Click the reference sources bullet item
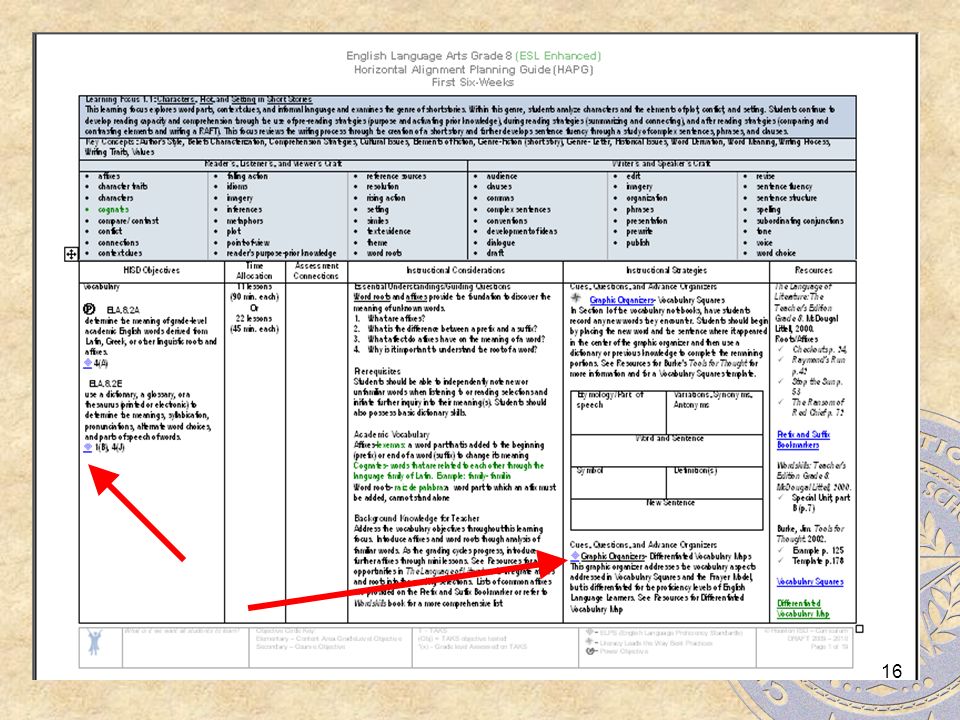 [x=396, y=176]
